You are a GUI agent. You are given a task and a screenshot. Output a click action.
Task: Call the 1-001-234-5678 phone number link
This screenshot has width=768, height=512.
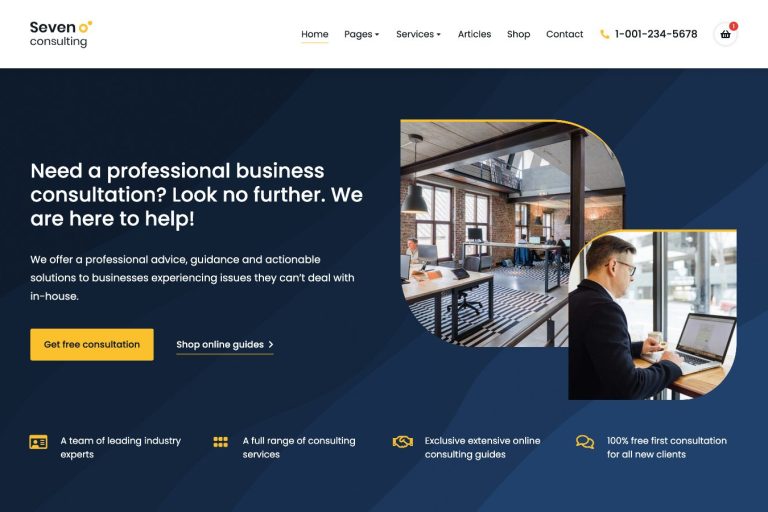pos(656,34)
